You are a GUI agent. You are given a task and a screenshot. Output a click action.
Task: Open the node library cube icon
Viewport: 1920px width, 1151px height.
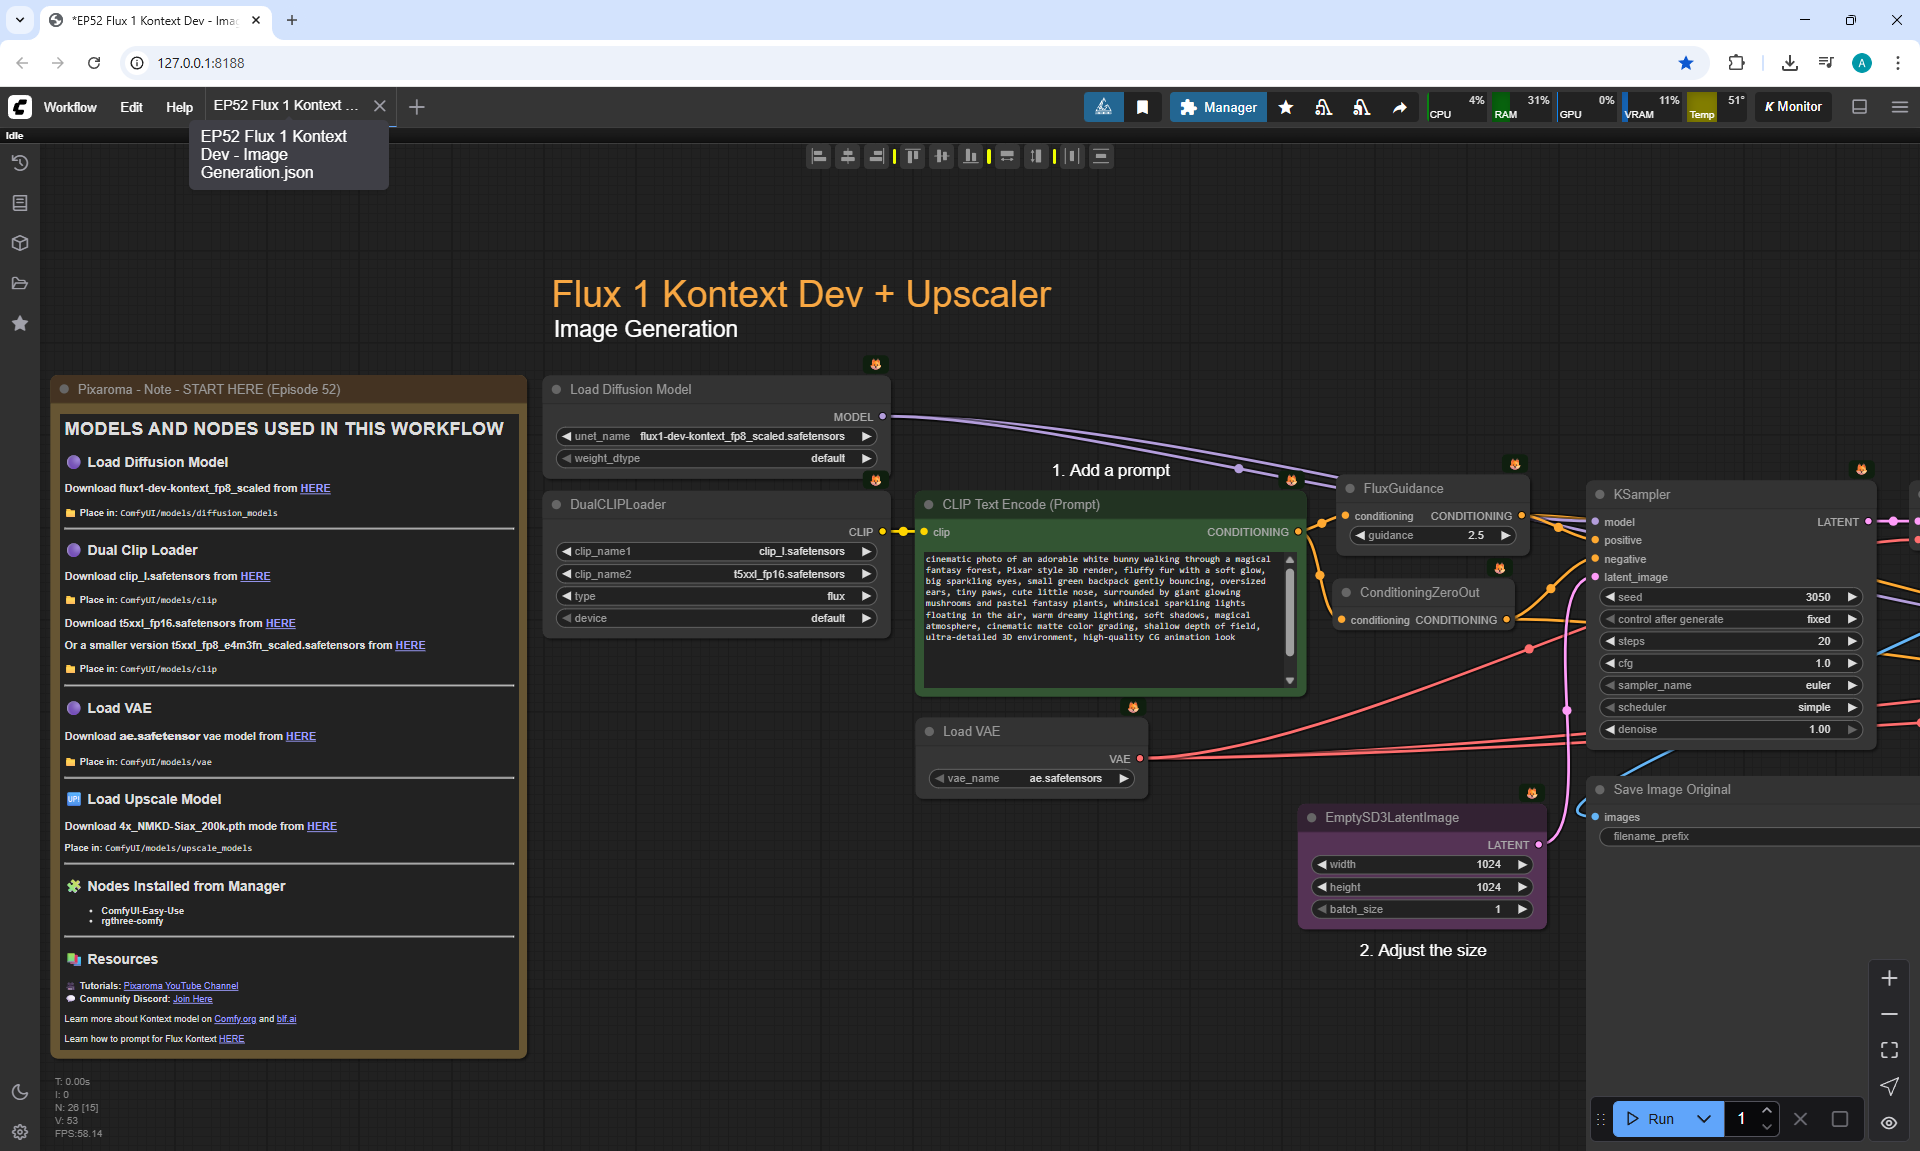[x=20, y=243]
